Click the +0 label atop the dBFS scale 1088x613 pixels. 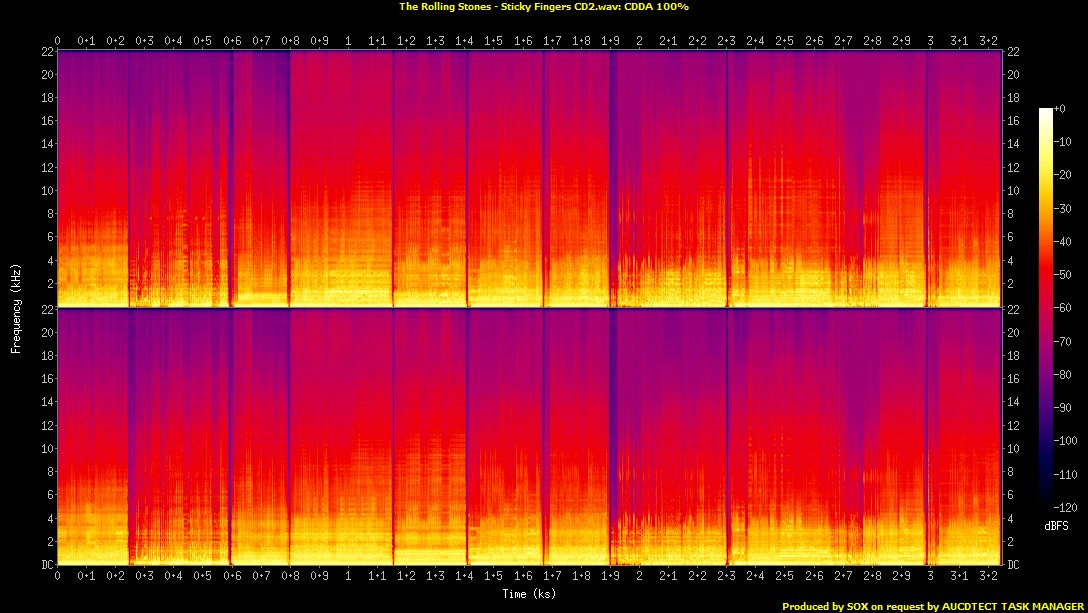click(x=1063, y=108)
